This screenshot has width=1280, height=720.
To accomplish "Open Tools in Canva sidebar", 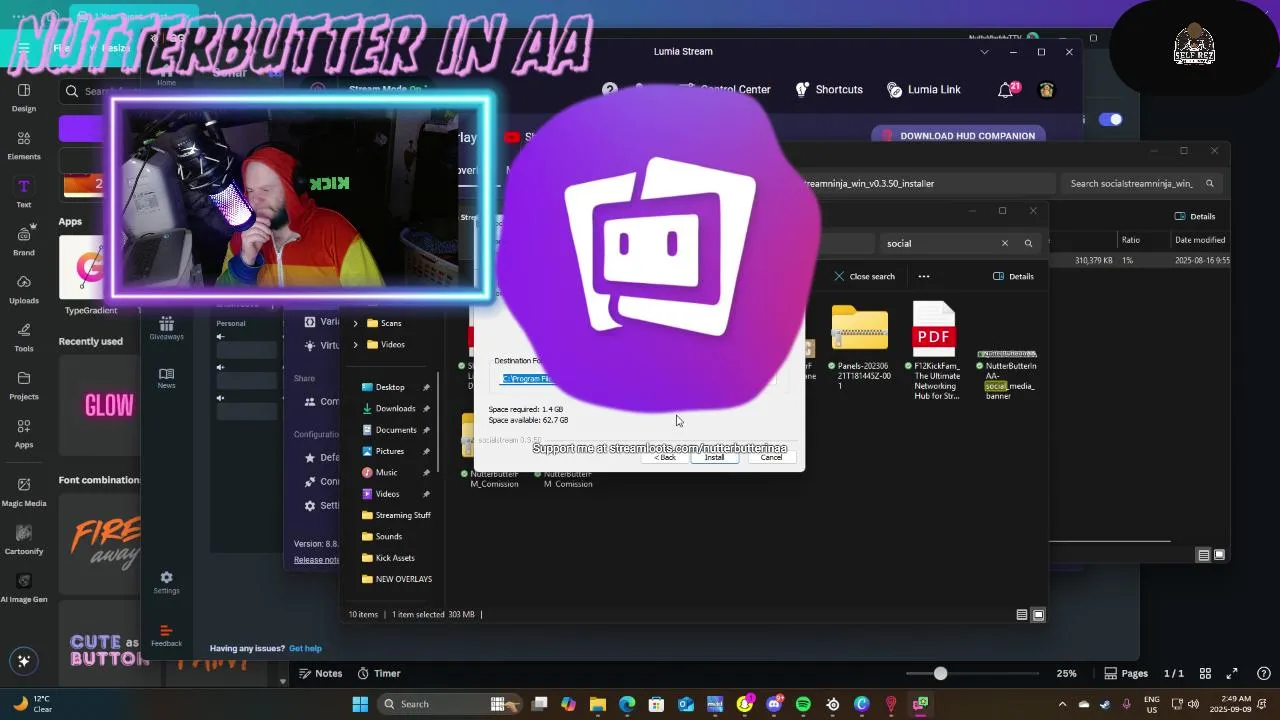I will [24, 337].
